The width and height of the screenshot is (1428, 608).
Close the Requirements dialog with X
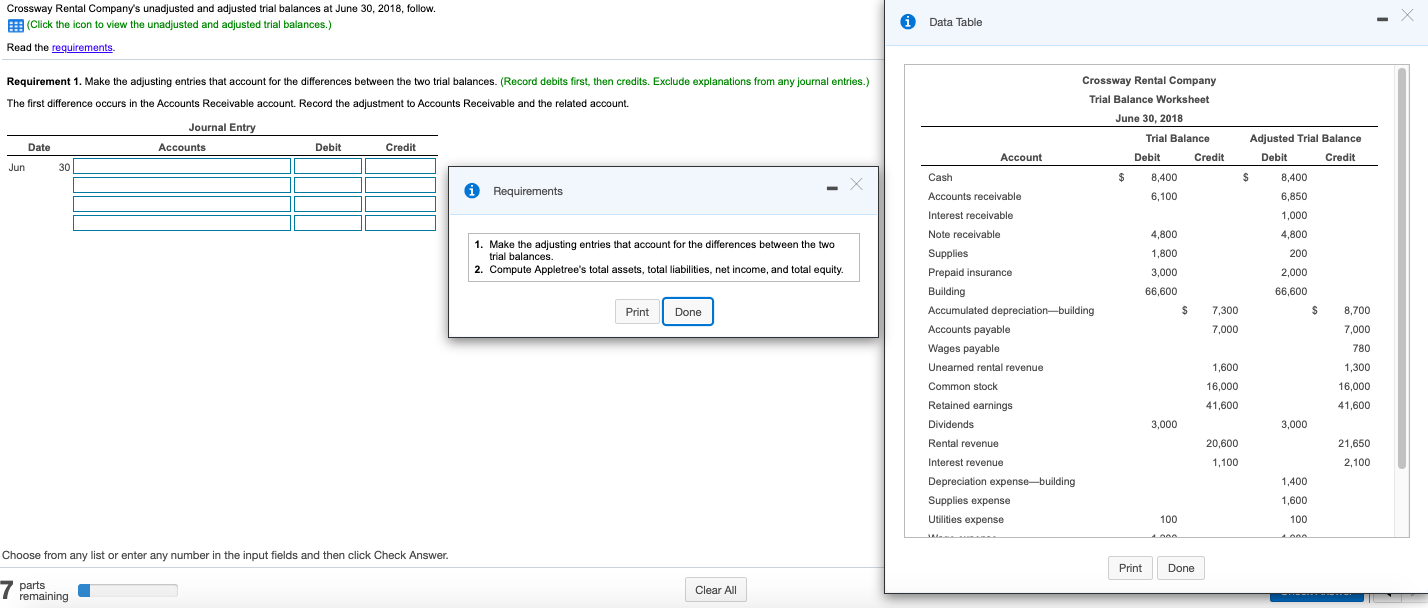coord(856,184)
